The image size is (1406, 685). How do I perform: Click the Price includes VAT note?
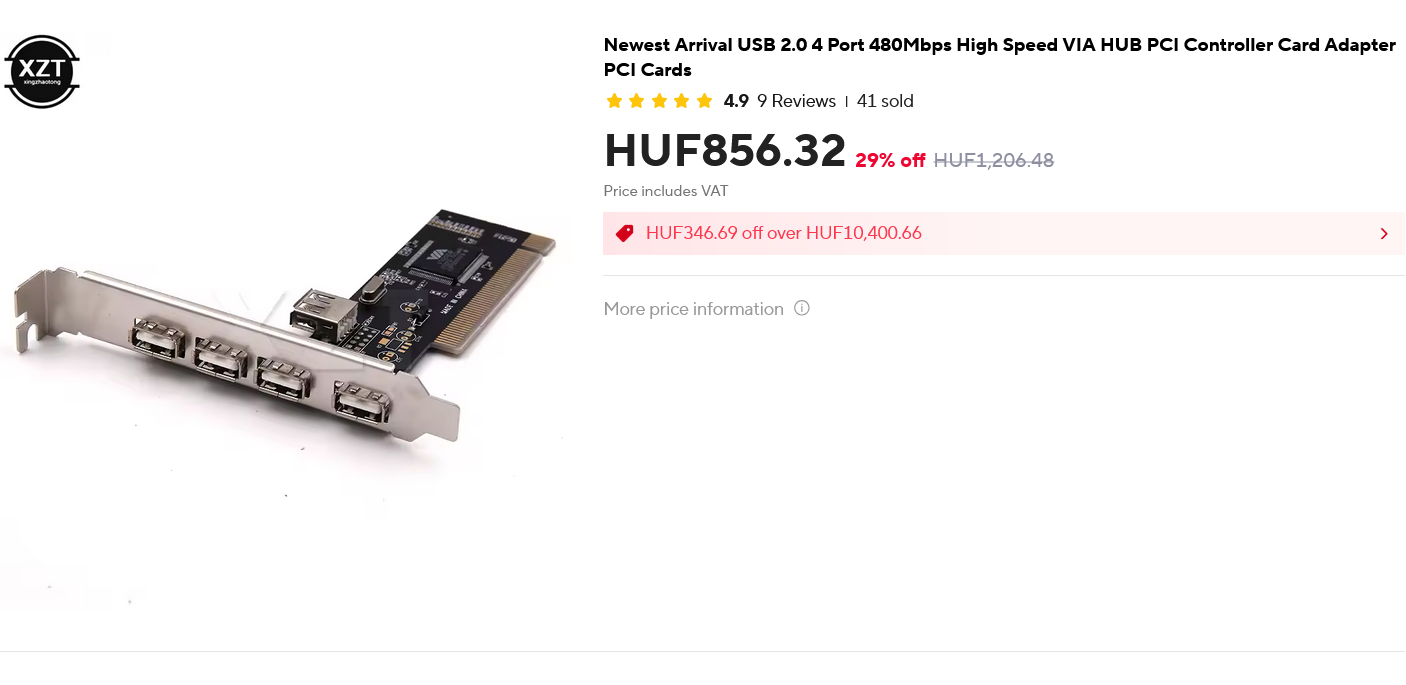pos(666,191)
